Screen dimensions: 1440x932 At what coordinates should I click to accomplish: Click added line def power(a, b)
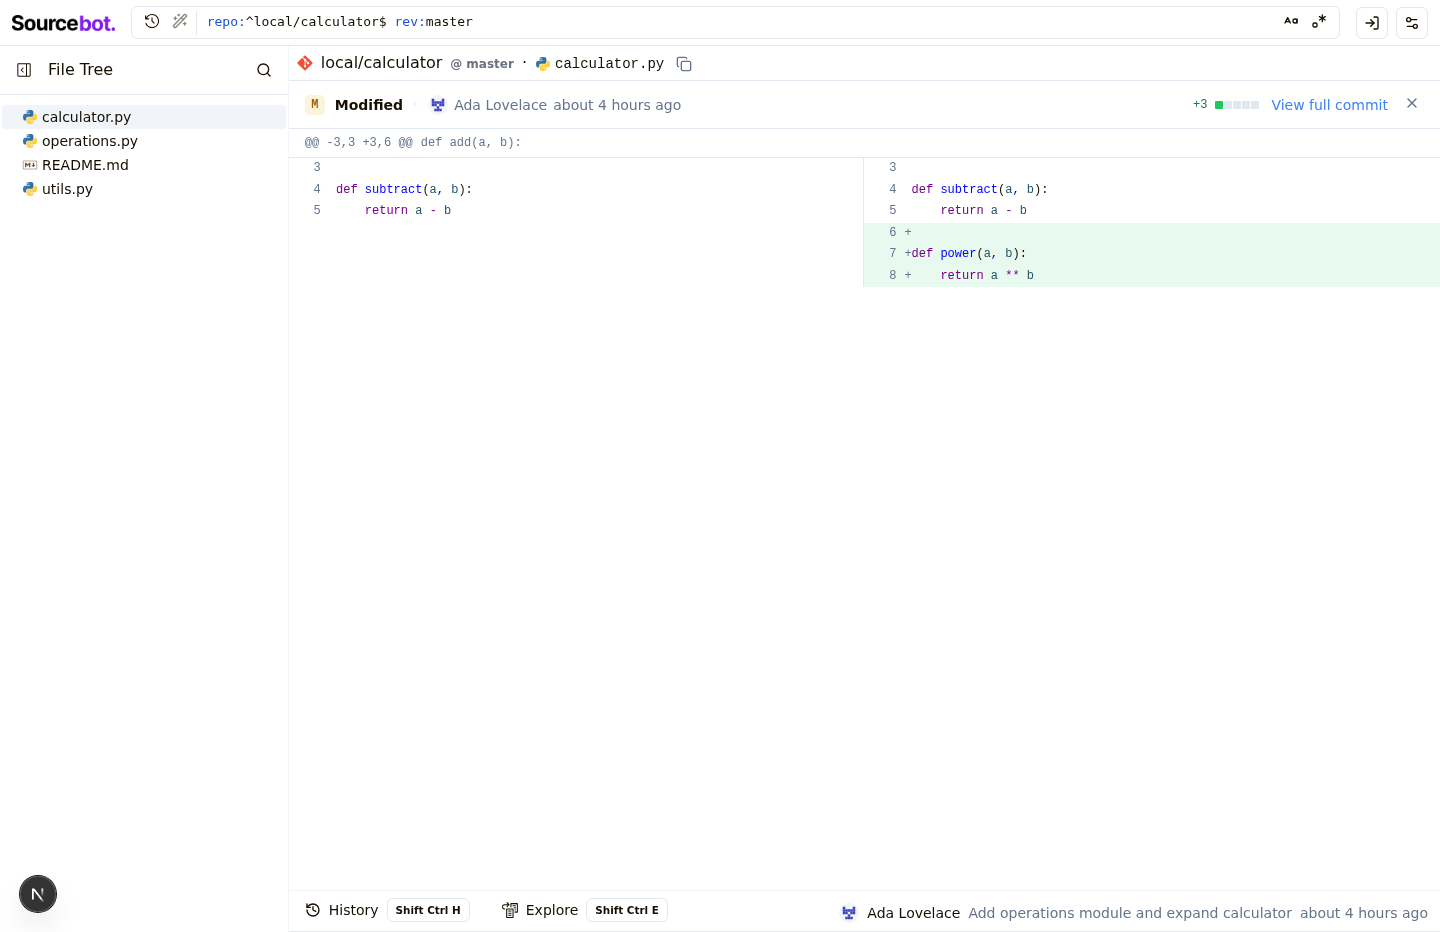tap(1151, 254)
